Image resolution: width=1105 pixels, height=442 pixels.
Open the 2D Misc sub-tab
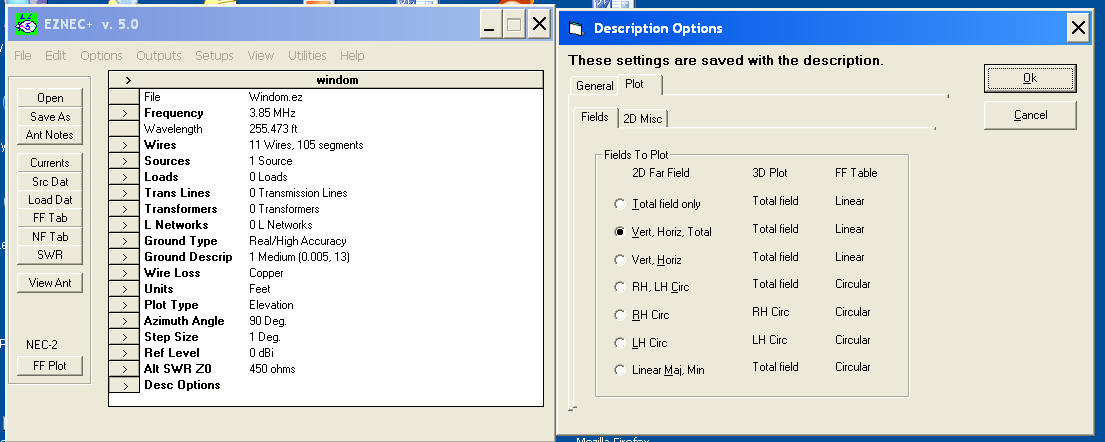(644, 119)
